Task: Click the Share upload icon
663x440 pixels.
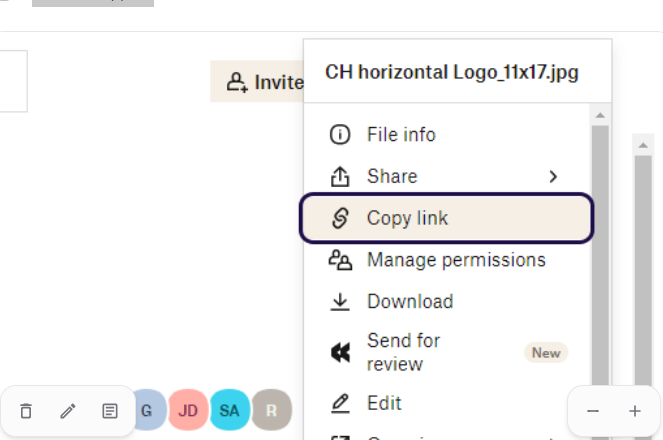Action: [x=340, y=177]
